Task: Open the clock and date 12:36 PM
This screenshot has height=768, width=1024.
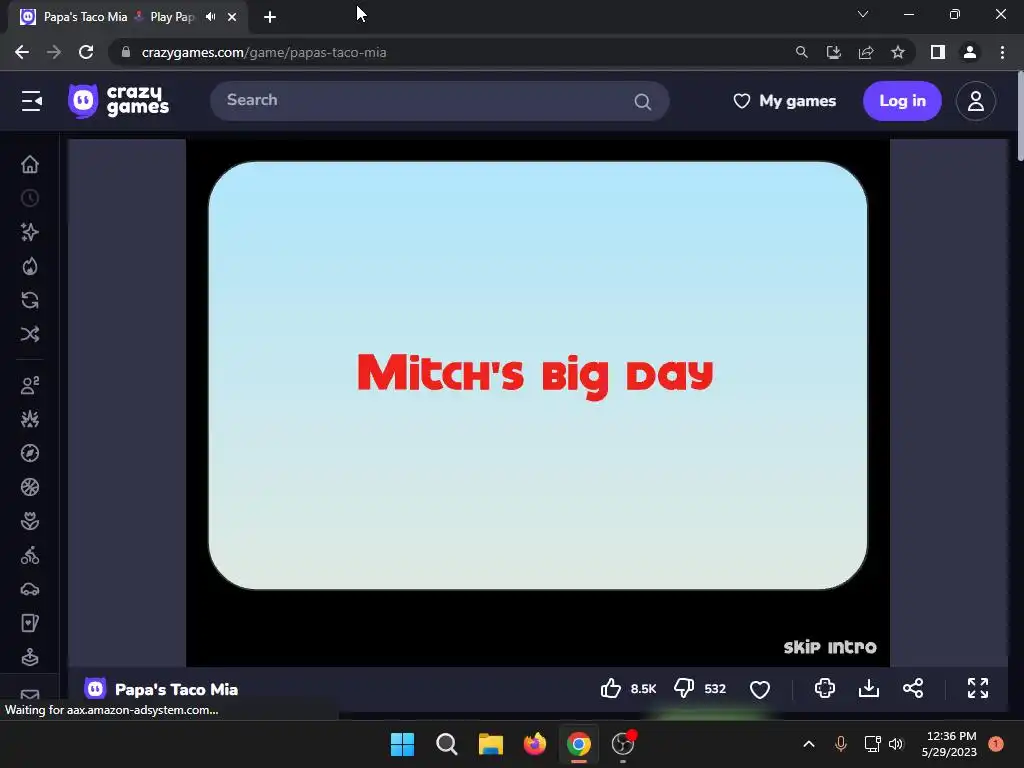Action: point(951,744)
